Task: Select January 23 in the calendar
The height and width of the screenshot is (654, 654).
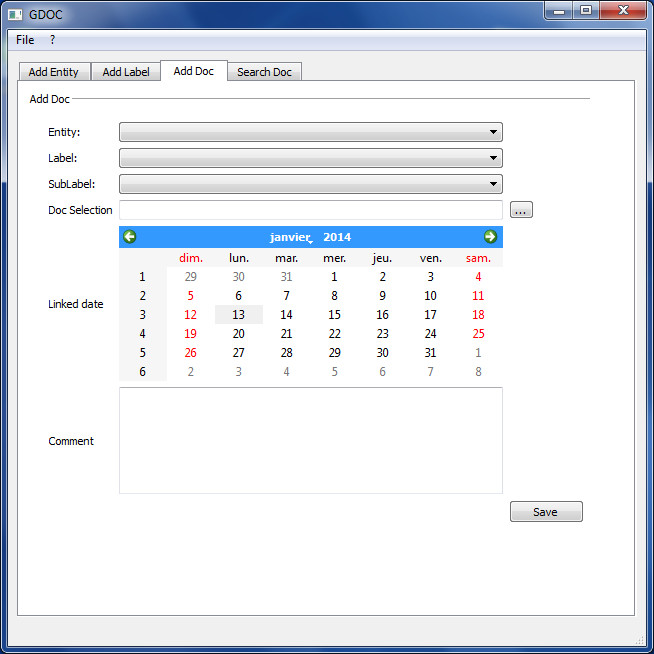Action: coord(382,334)
